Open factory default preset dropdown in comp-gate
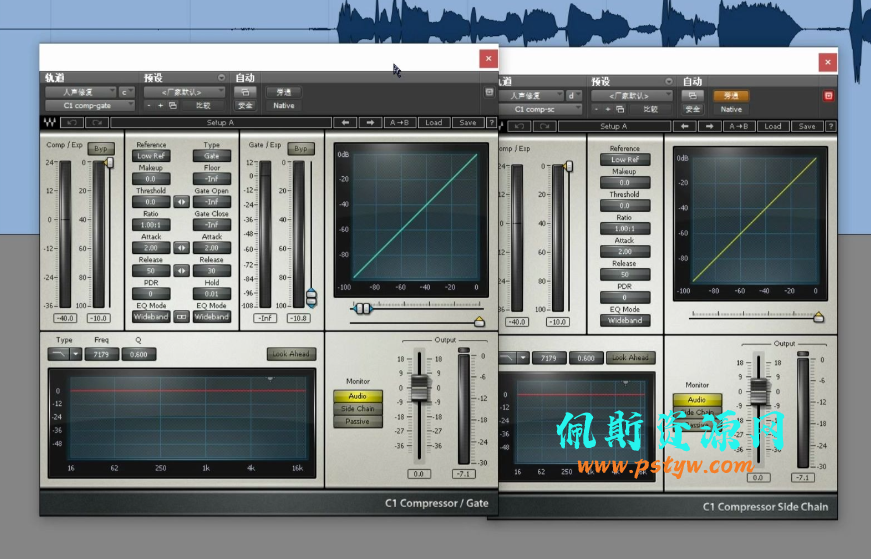The image size is (871, 559). [x=184, y=92]
